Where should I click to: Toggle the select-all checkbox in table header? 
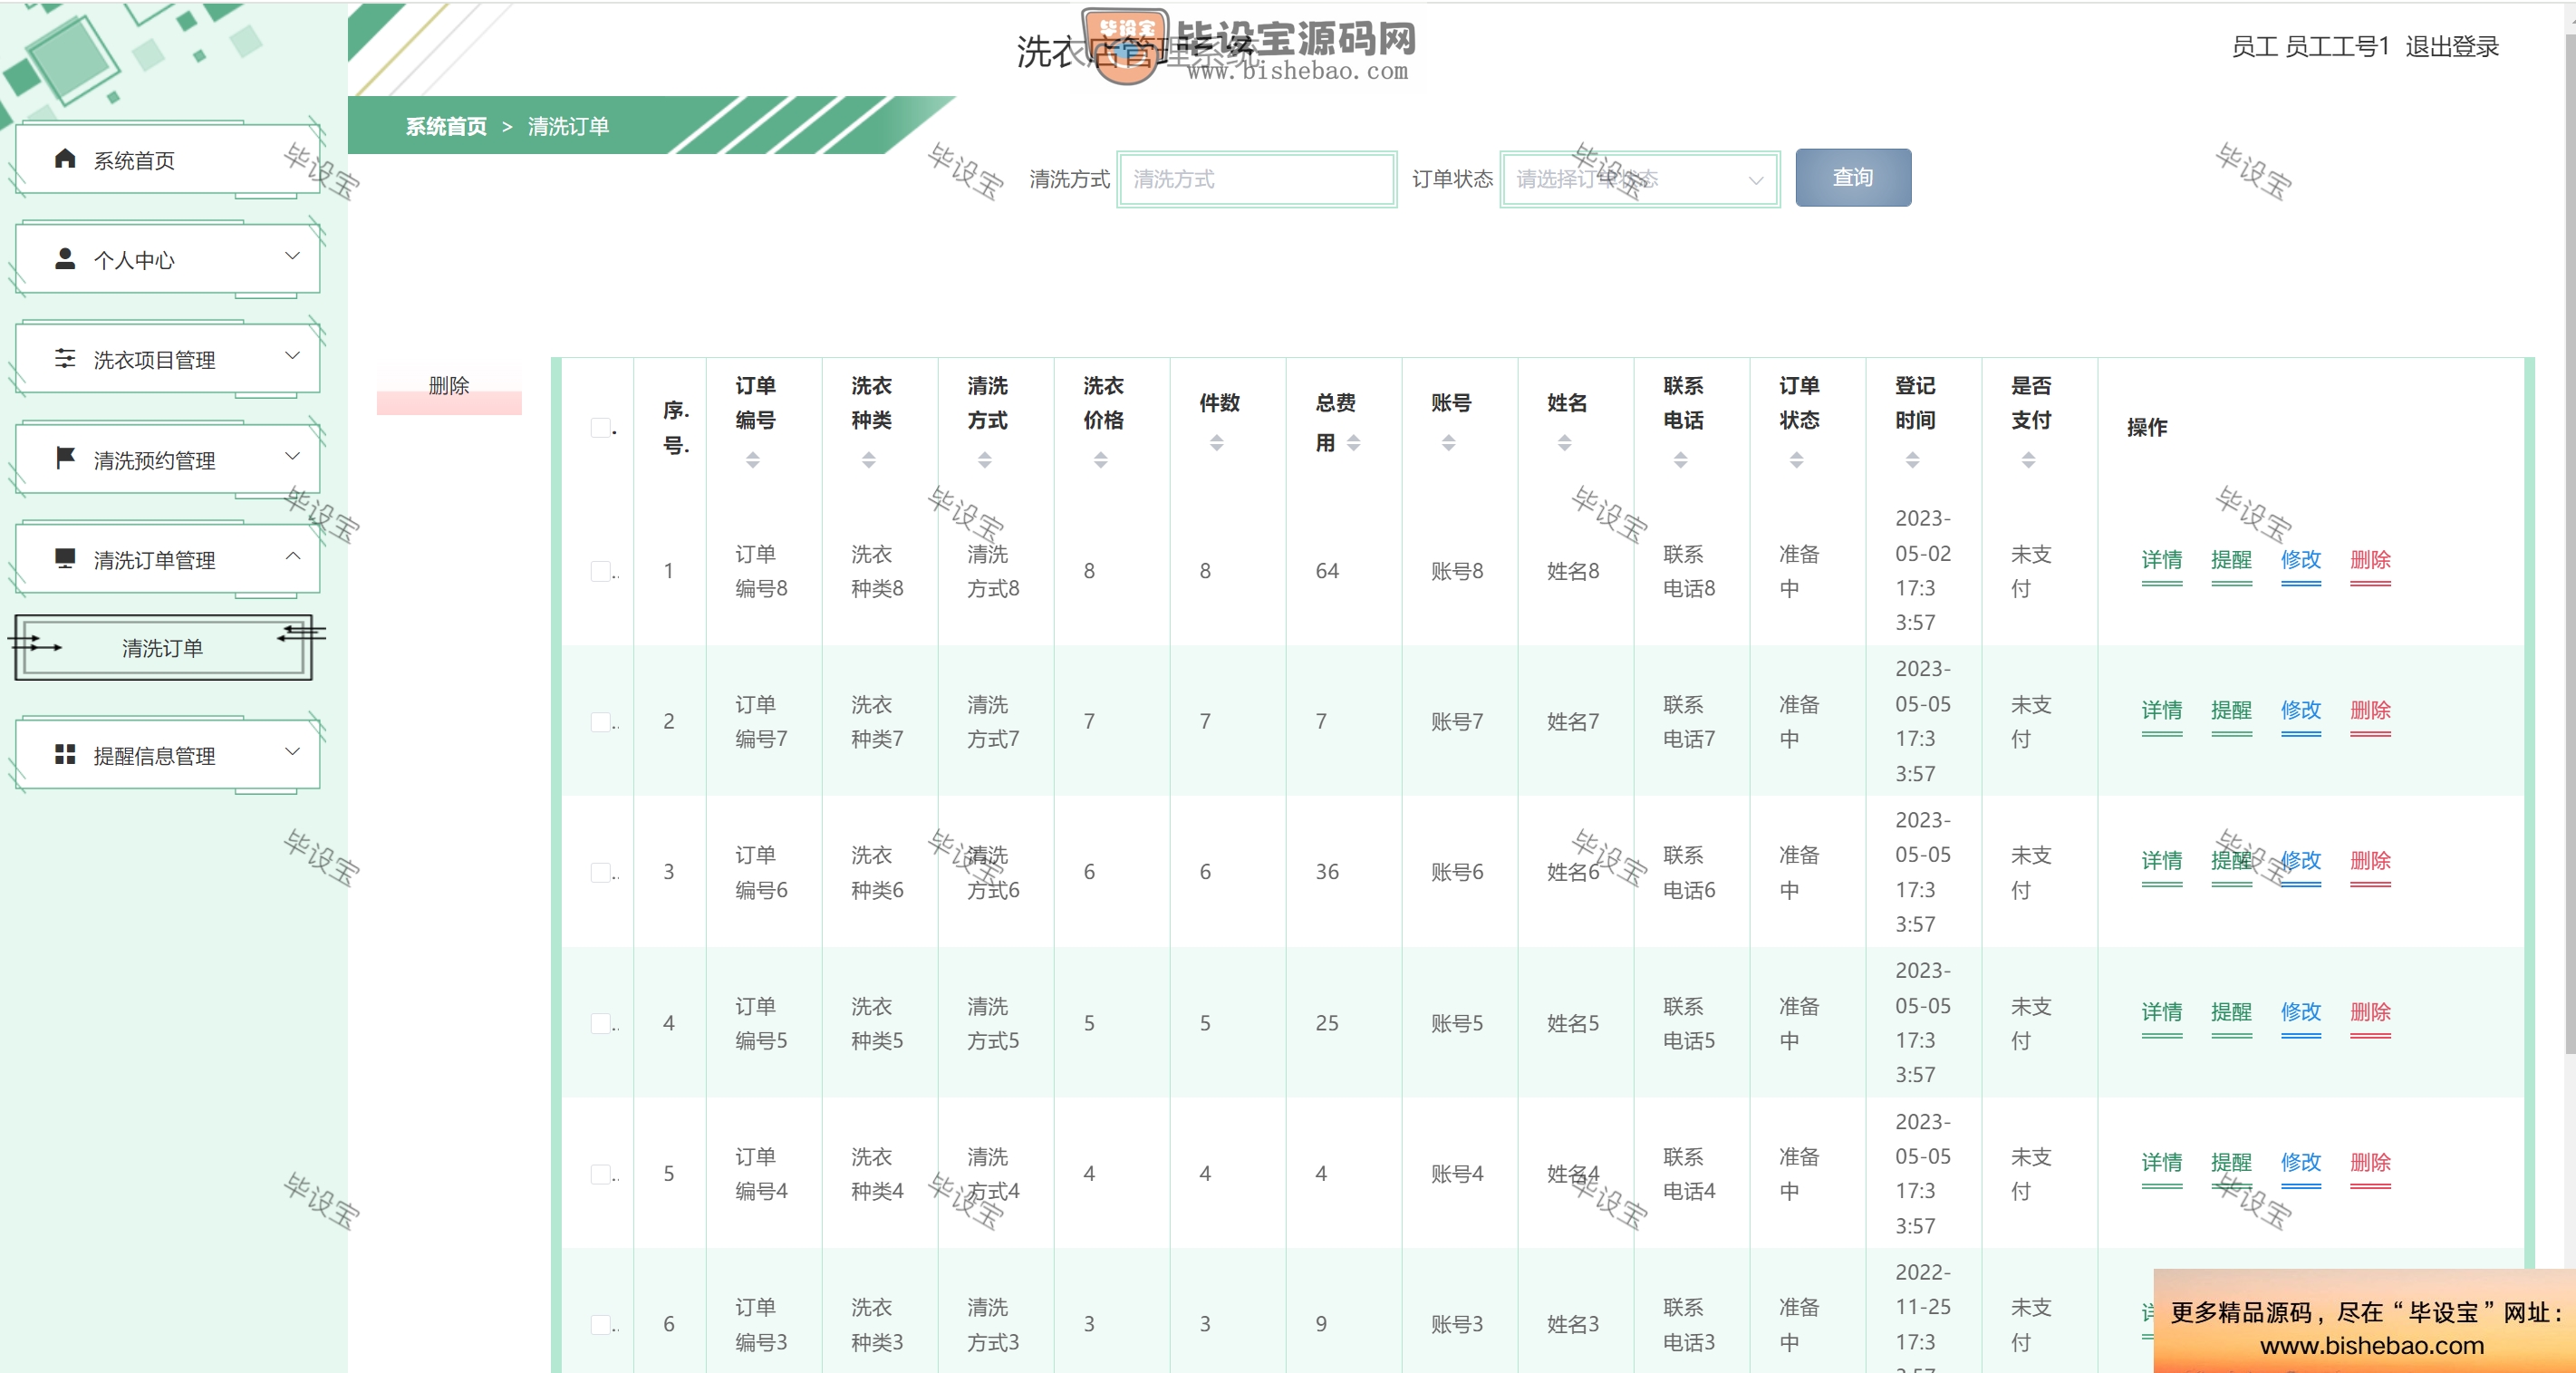(x=600, y=428)
